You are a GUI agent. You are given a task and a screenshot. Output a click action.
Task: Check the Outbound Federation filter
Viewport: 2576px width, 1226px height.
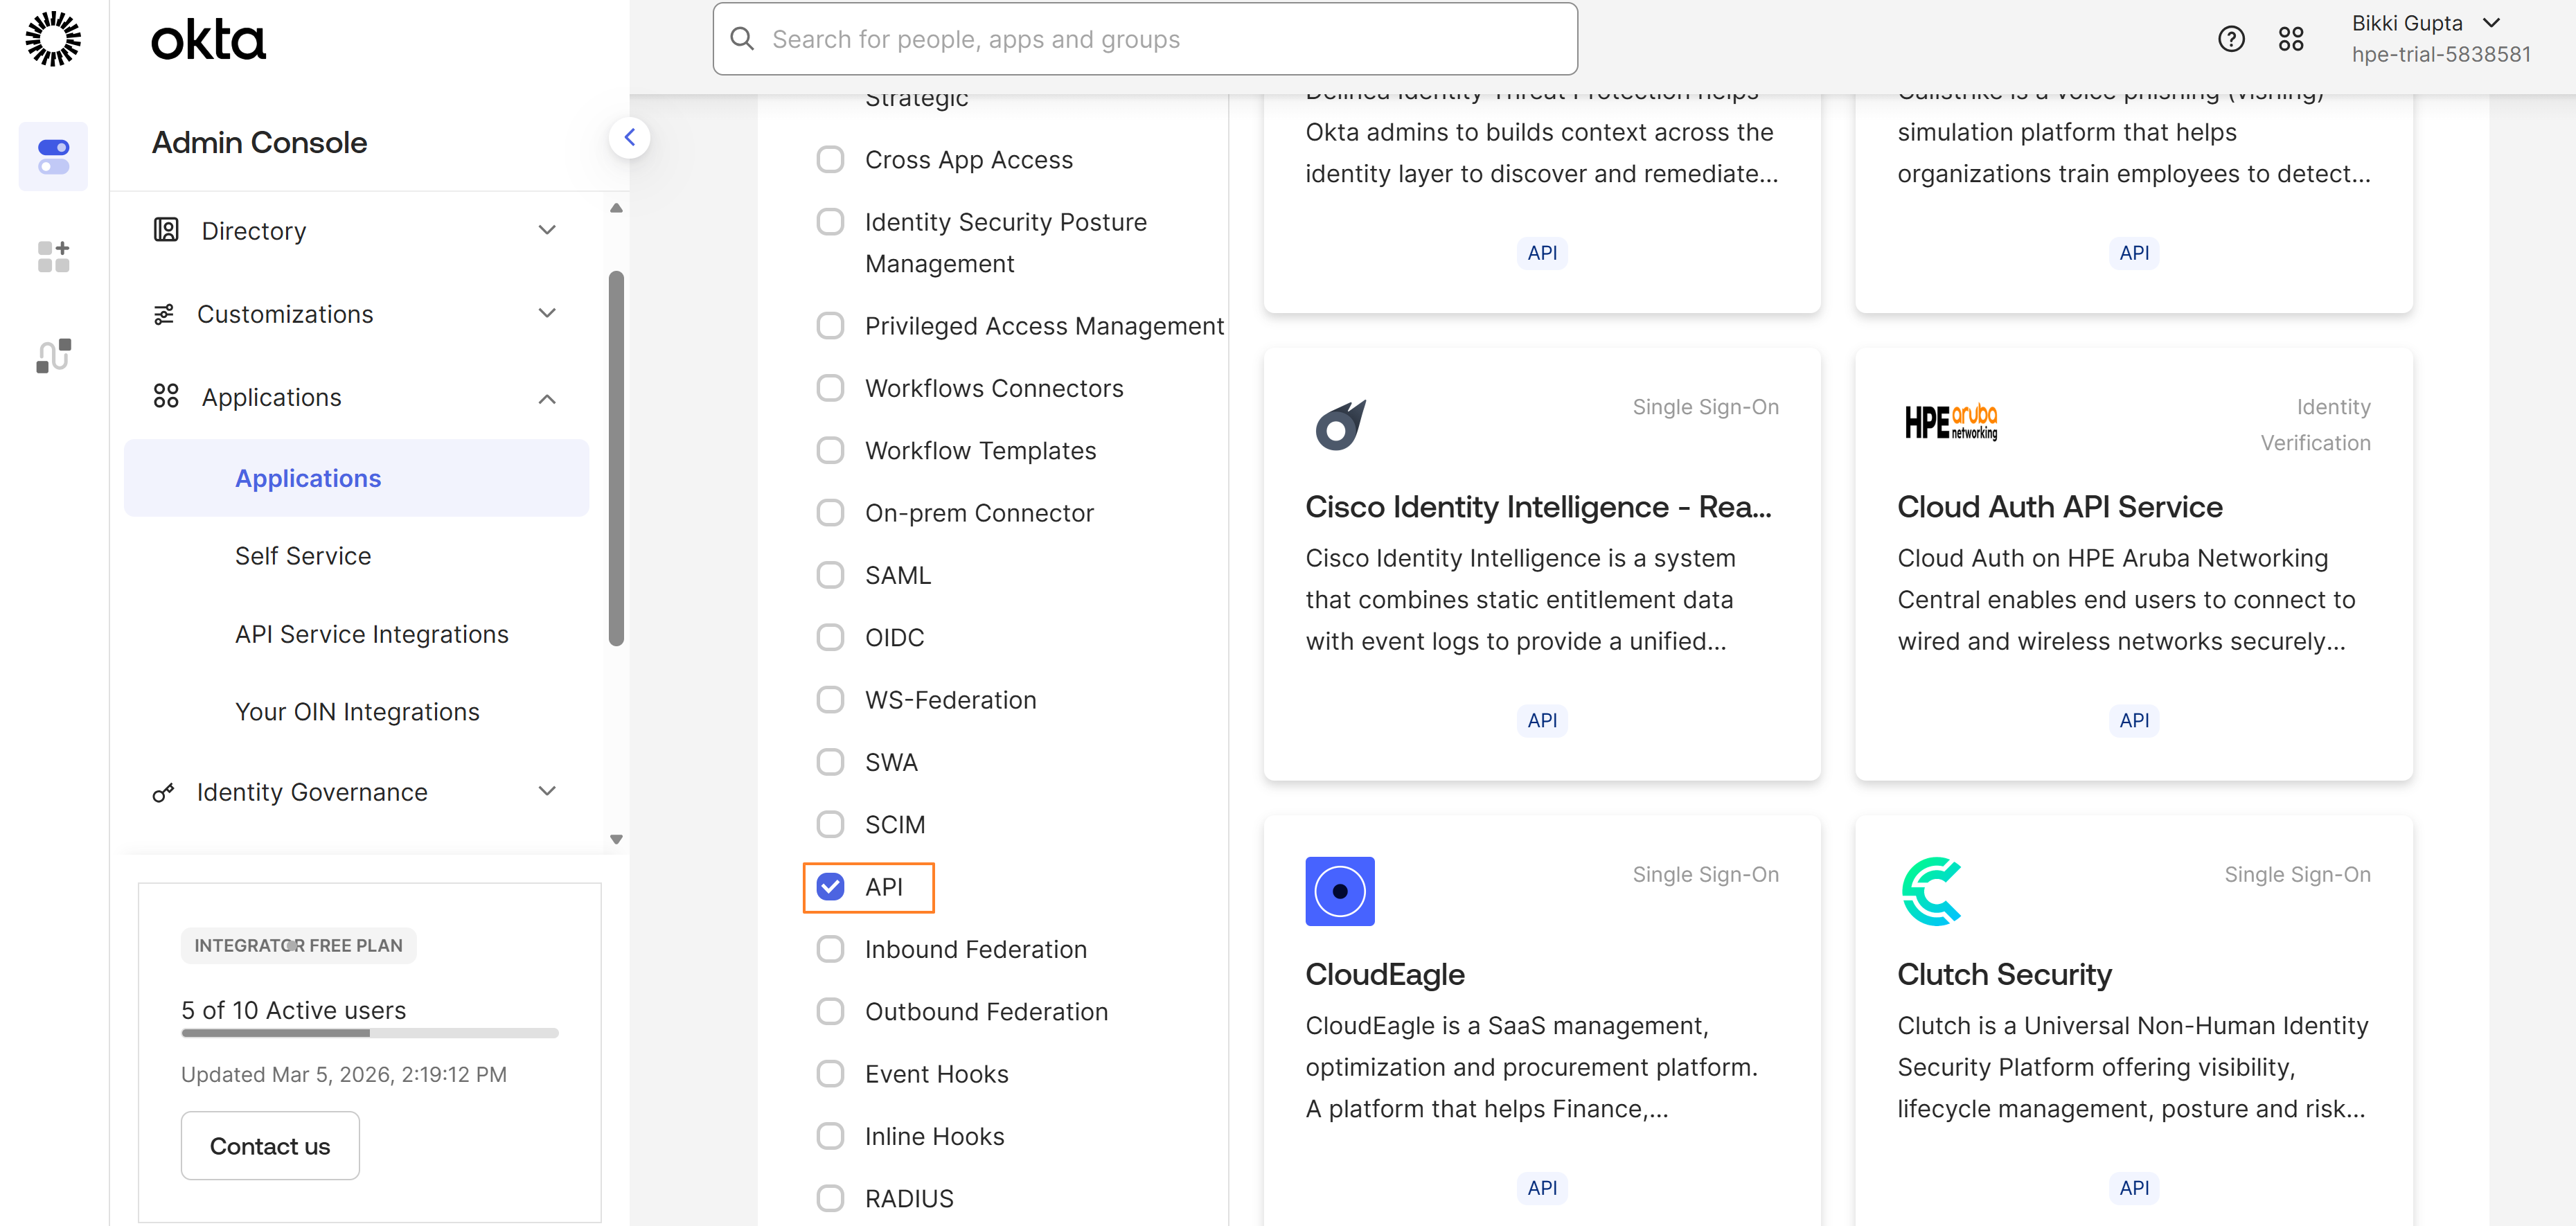[x=830, y=1012]
